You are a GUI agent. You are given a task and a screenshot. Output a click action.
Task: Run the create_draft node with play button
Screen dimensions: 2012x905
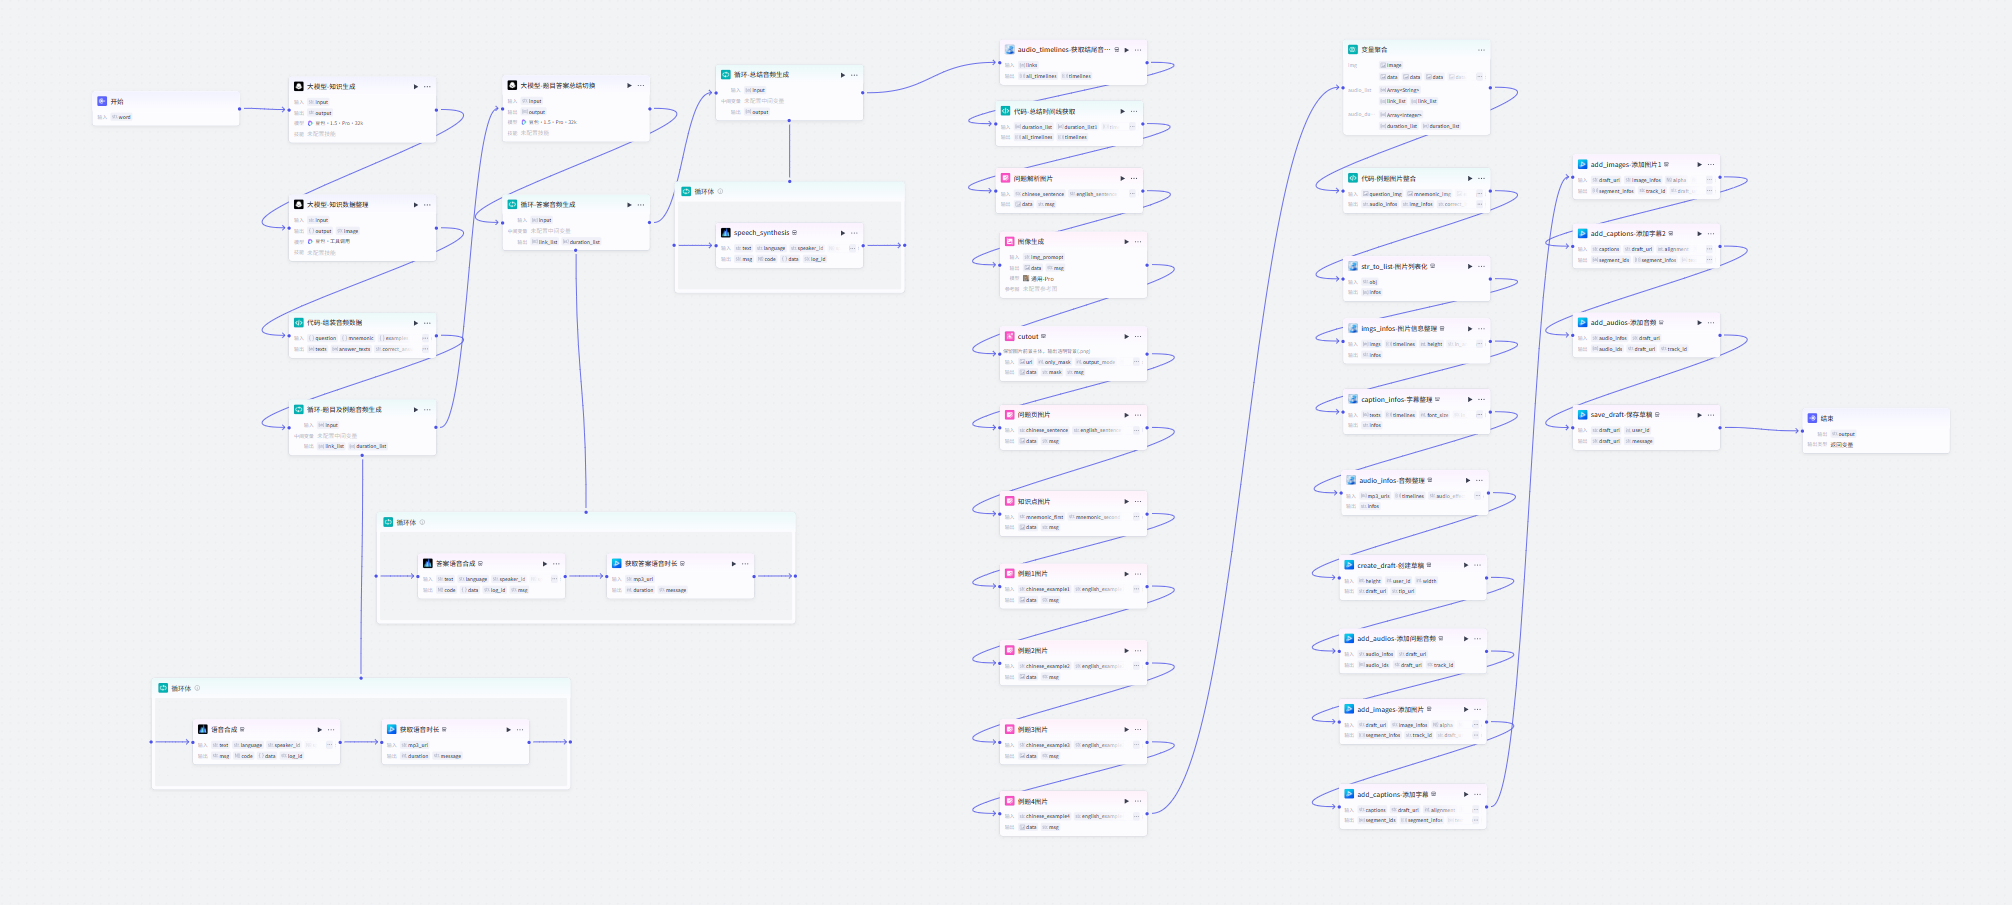1466,565
